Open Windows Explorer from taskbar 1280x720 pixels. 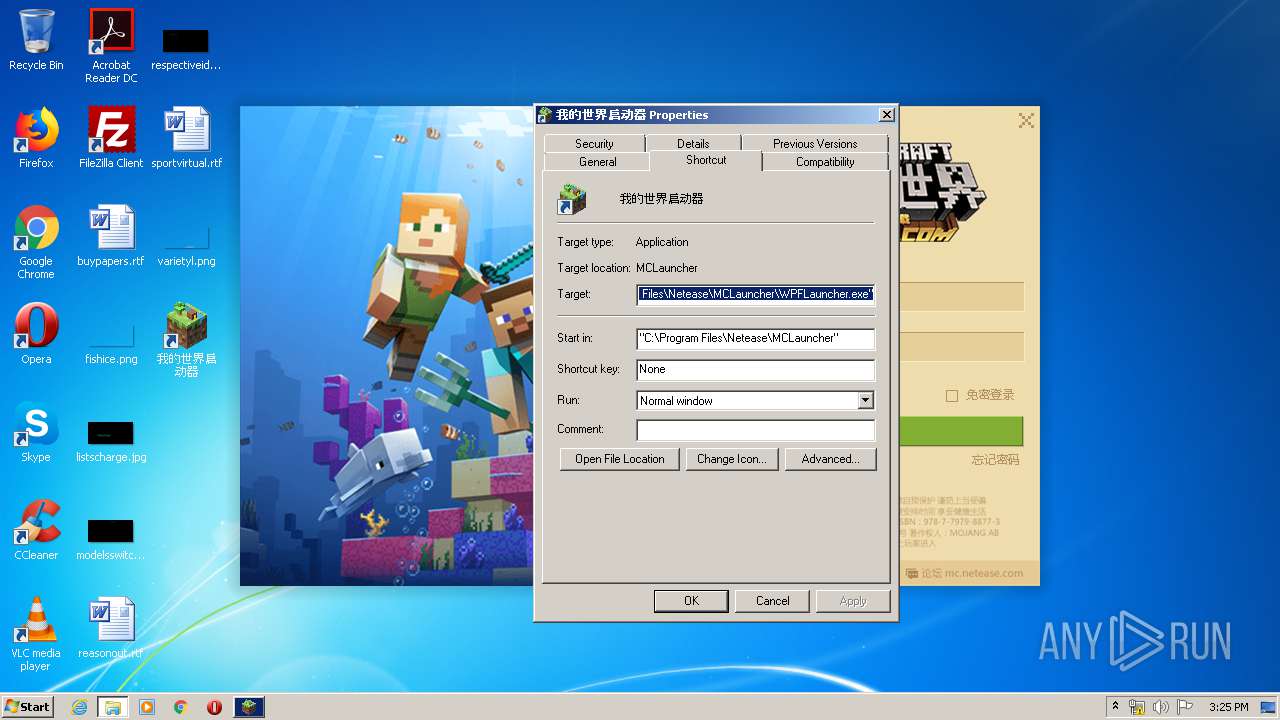(x=113, y=707)
